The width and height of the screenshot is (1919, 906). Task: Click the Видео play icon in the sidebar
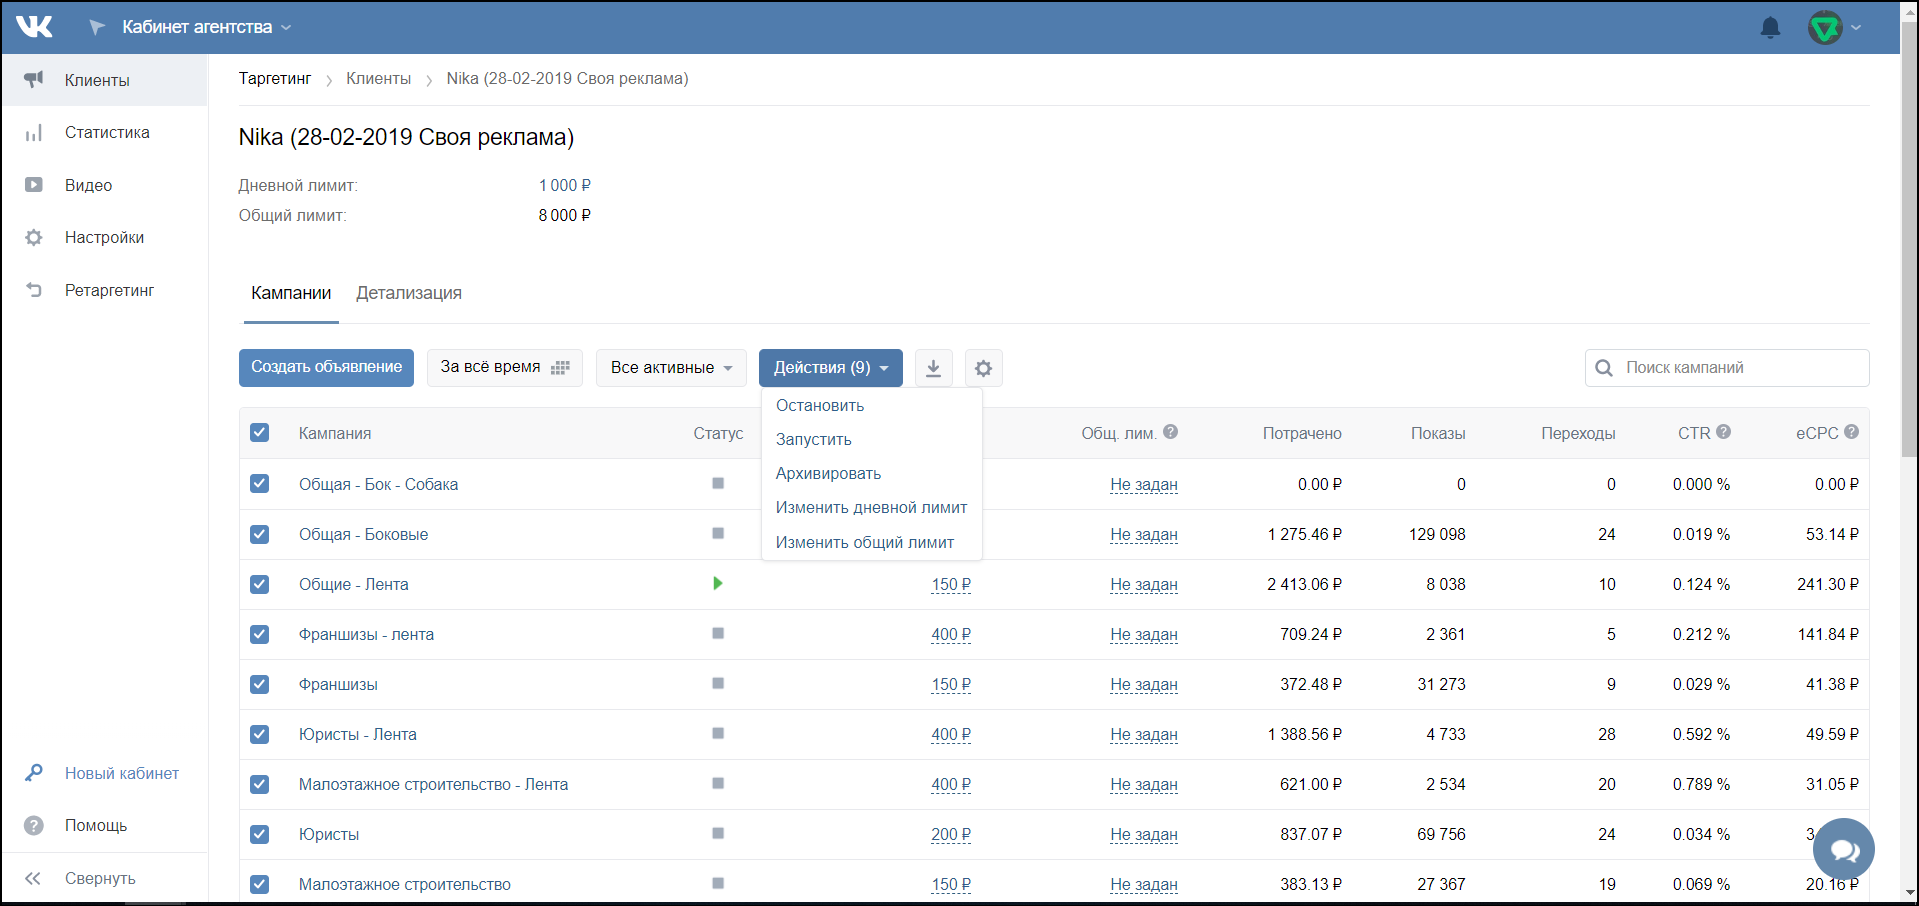[x=34, y=185]
